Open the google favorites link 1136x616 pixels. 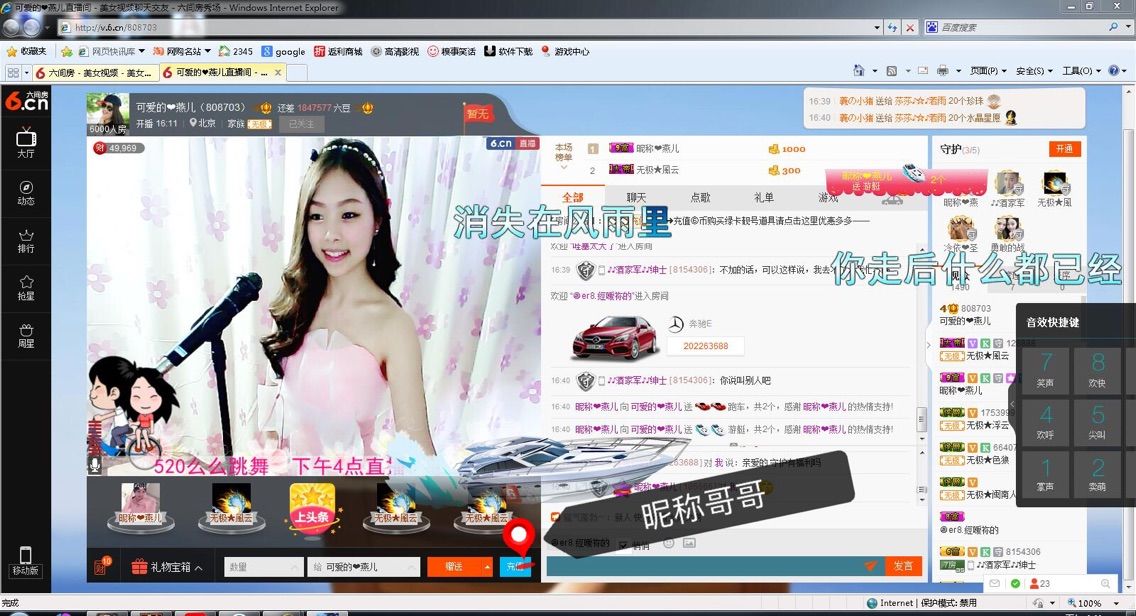tap(283, 51)
